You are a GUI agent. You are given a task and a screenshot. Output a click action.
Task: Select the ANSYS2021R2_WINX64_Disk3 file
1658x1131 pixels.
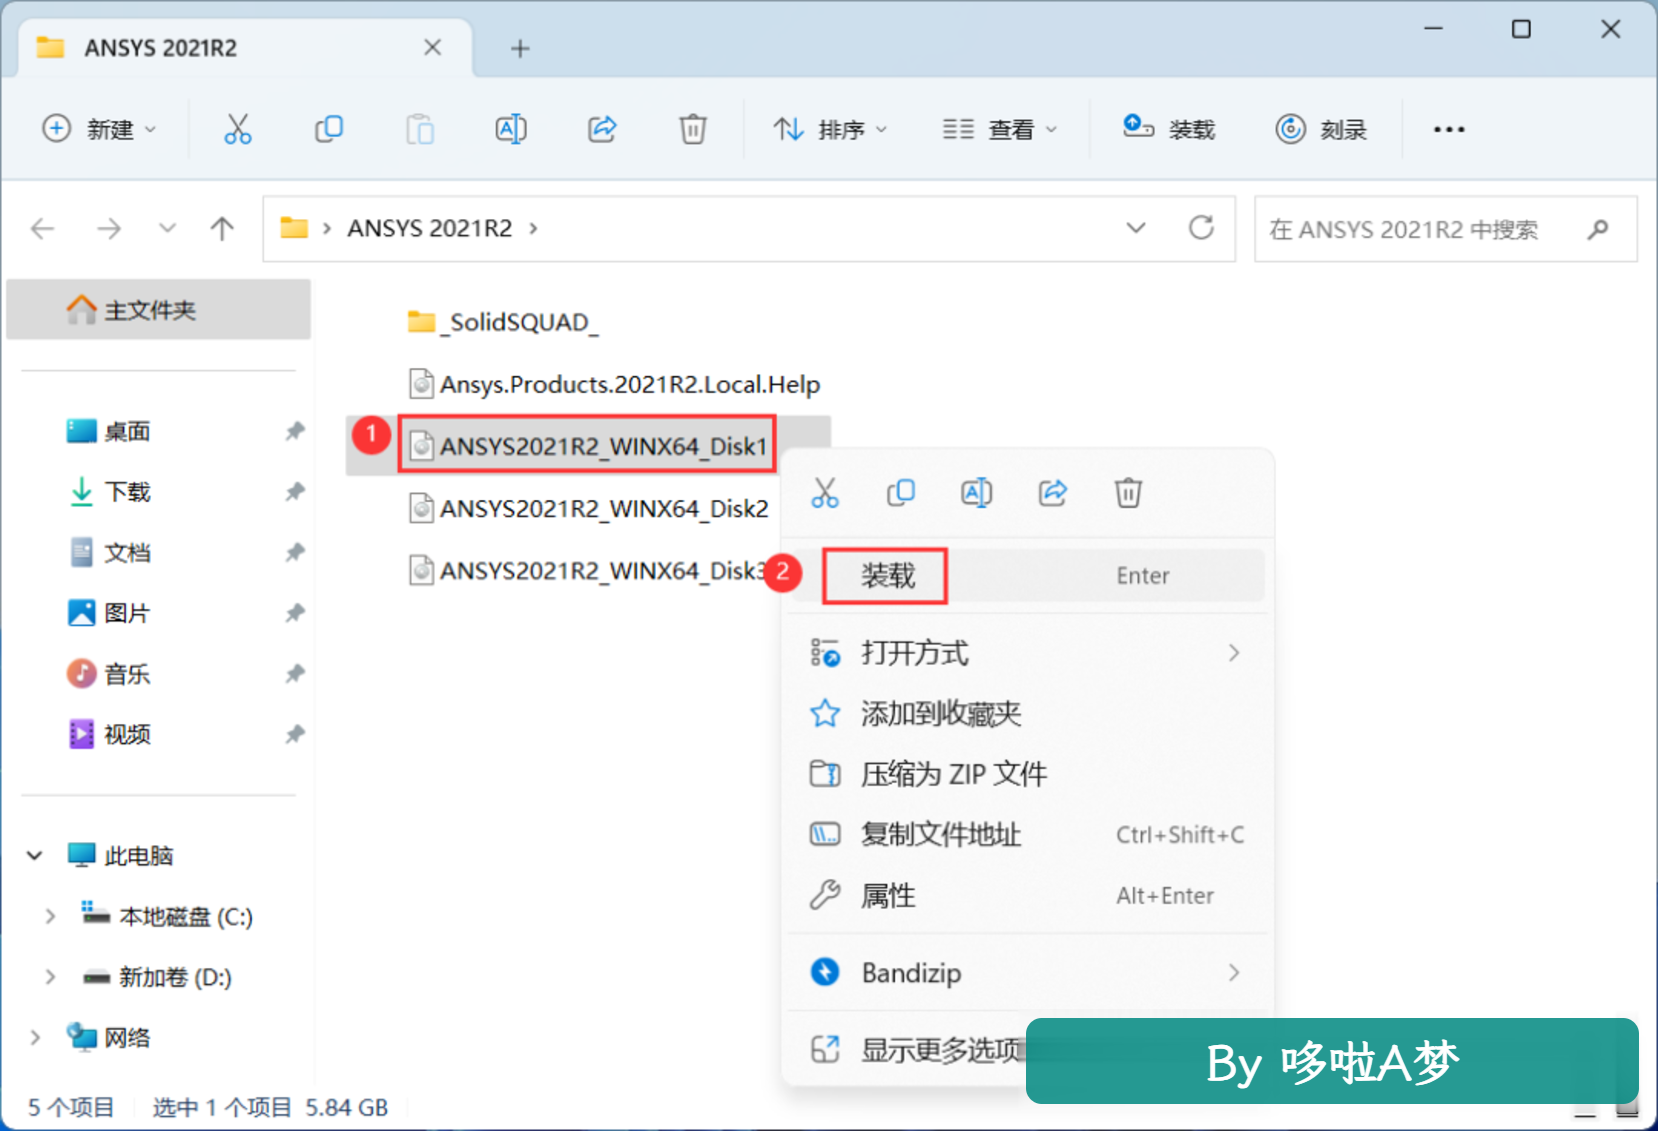588,571
